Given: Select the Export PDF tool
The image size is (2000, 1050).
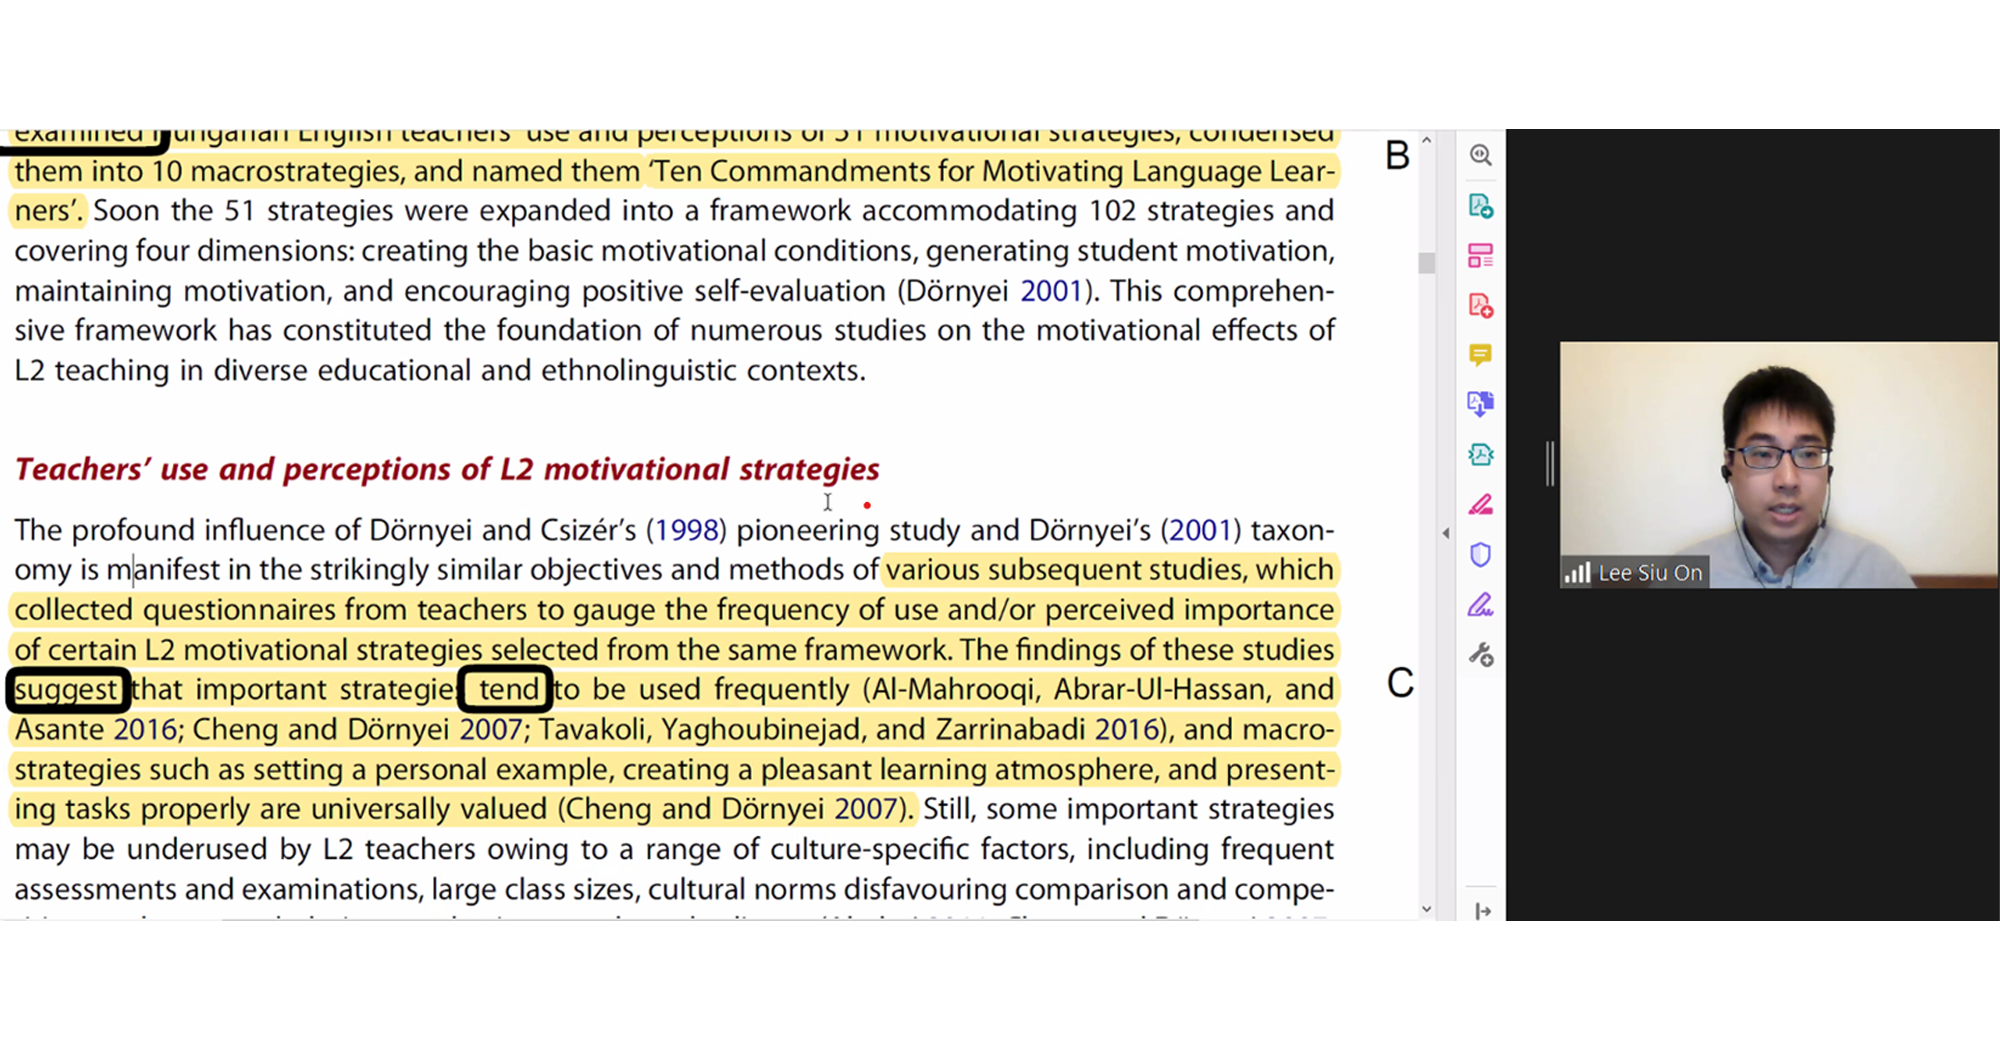Looking at the screenshot, I should [x=1481, y=207].
